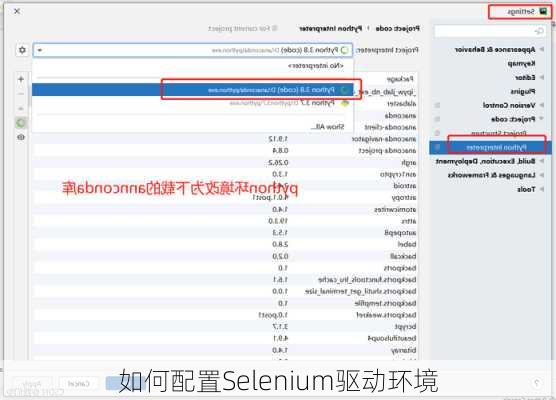Image resolution: width=556 pixels, height=400 pixels.
Task: Expand the Version Control node arrow
Action: [x=541, y=105]
